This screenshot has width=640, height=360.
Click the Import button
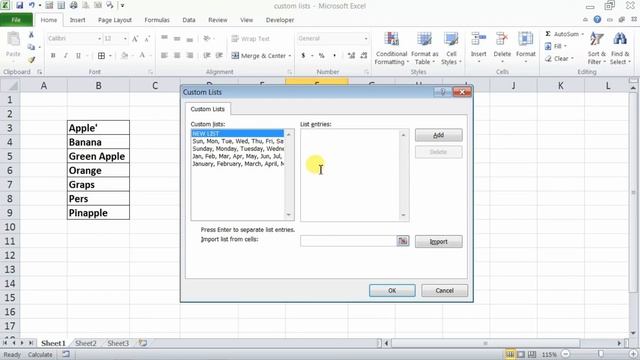click(x=439, y=242)
